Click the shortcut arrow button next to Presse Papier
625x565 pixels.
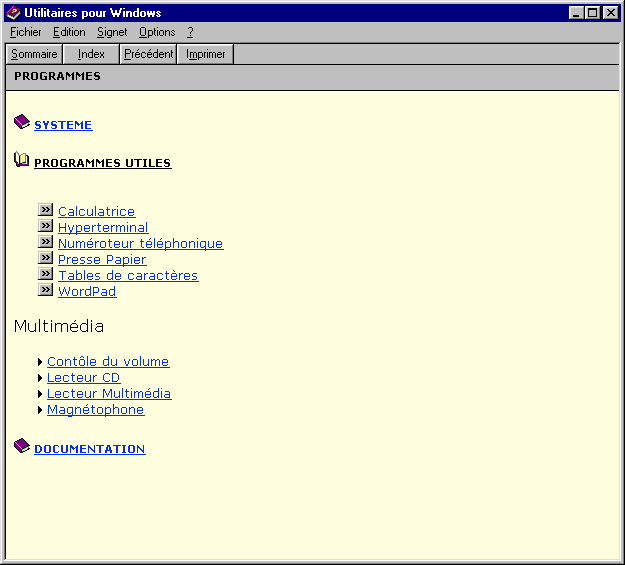(x=45, y=258)
